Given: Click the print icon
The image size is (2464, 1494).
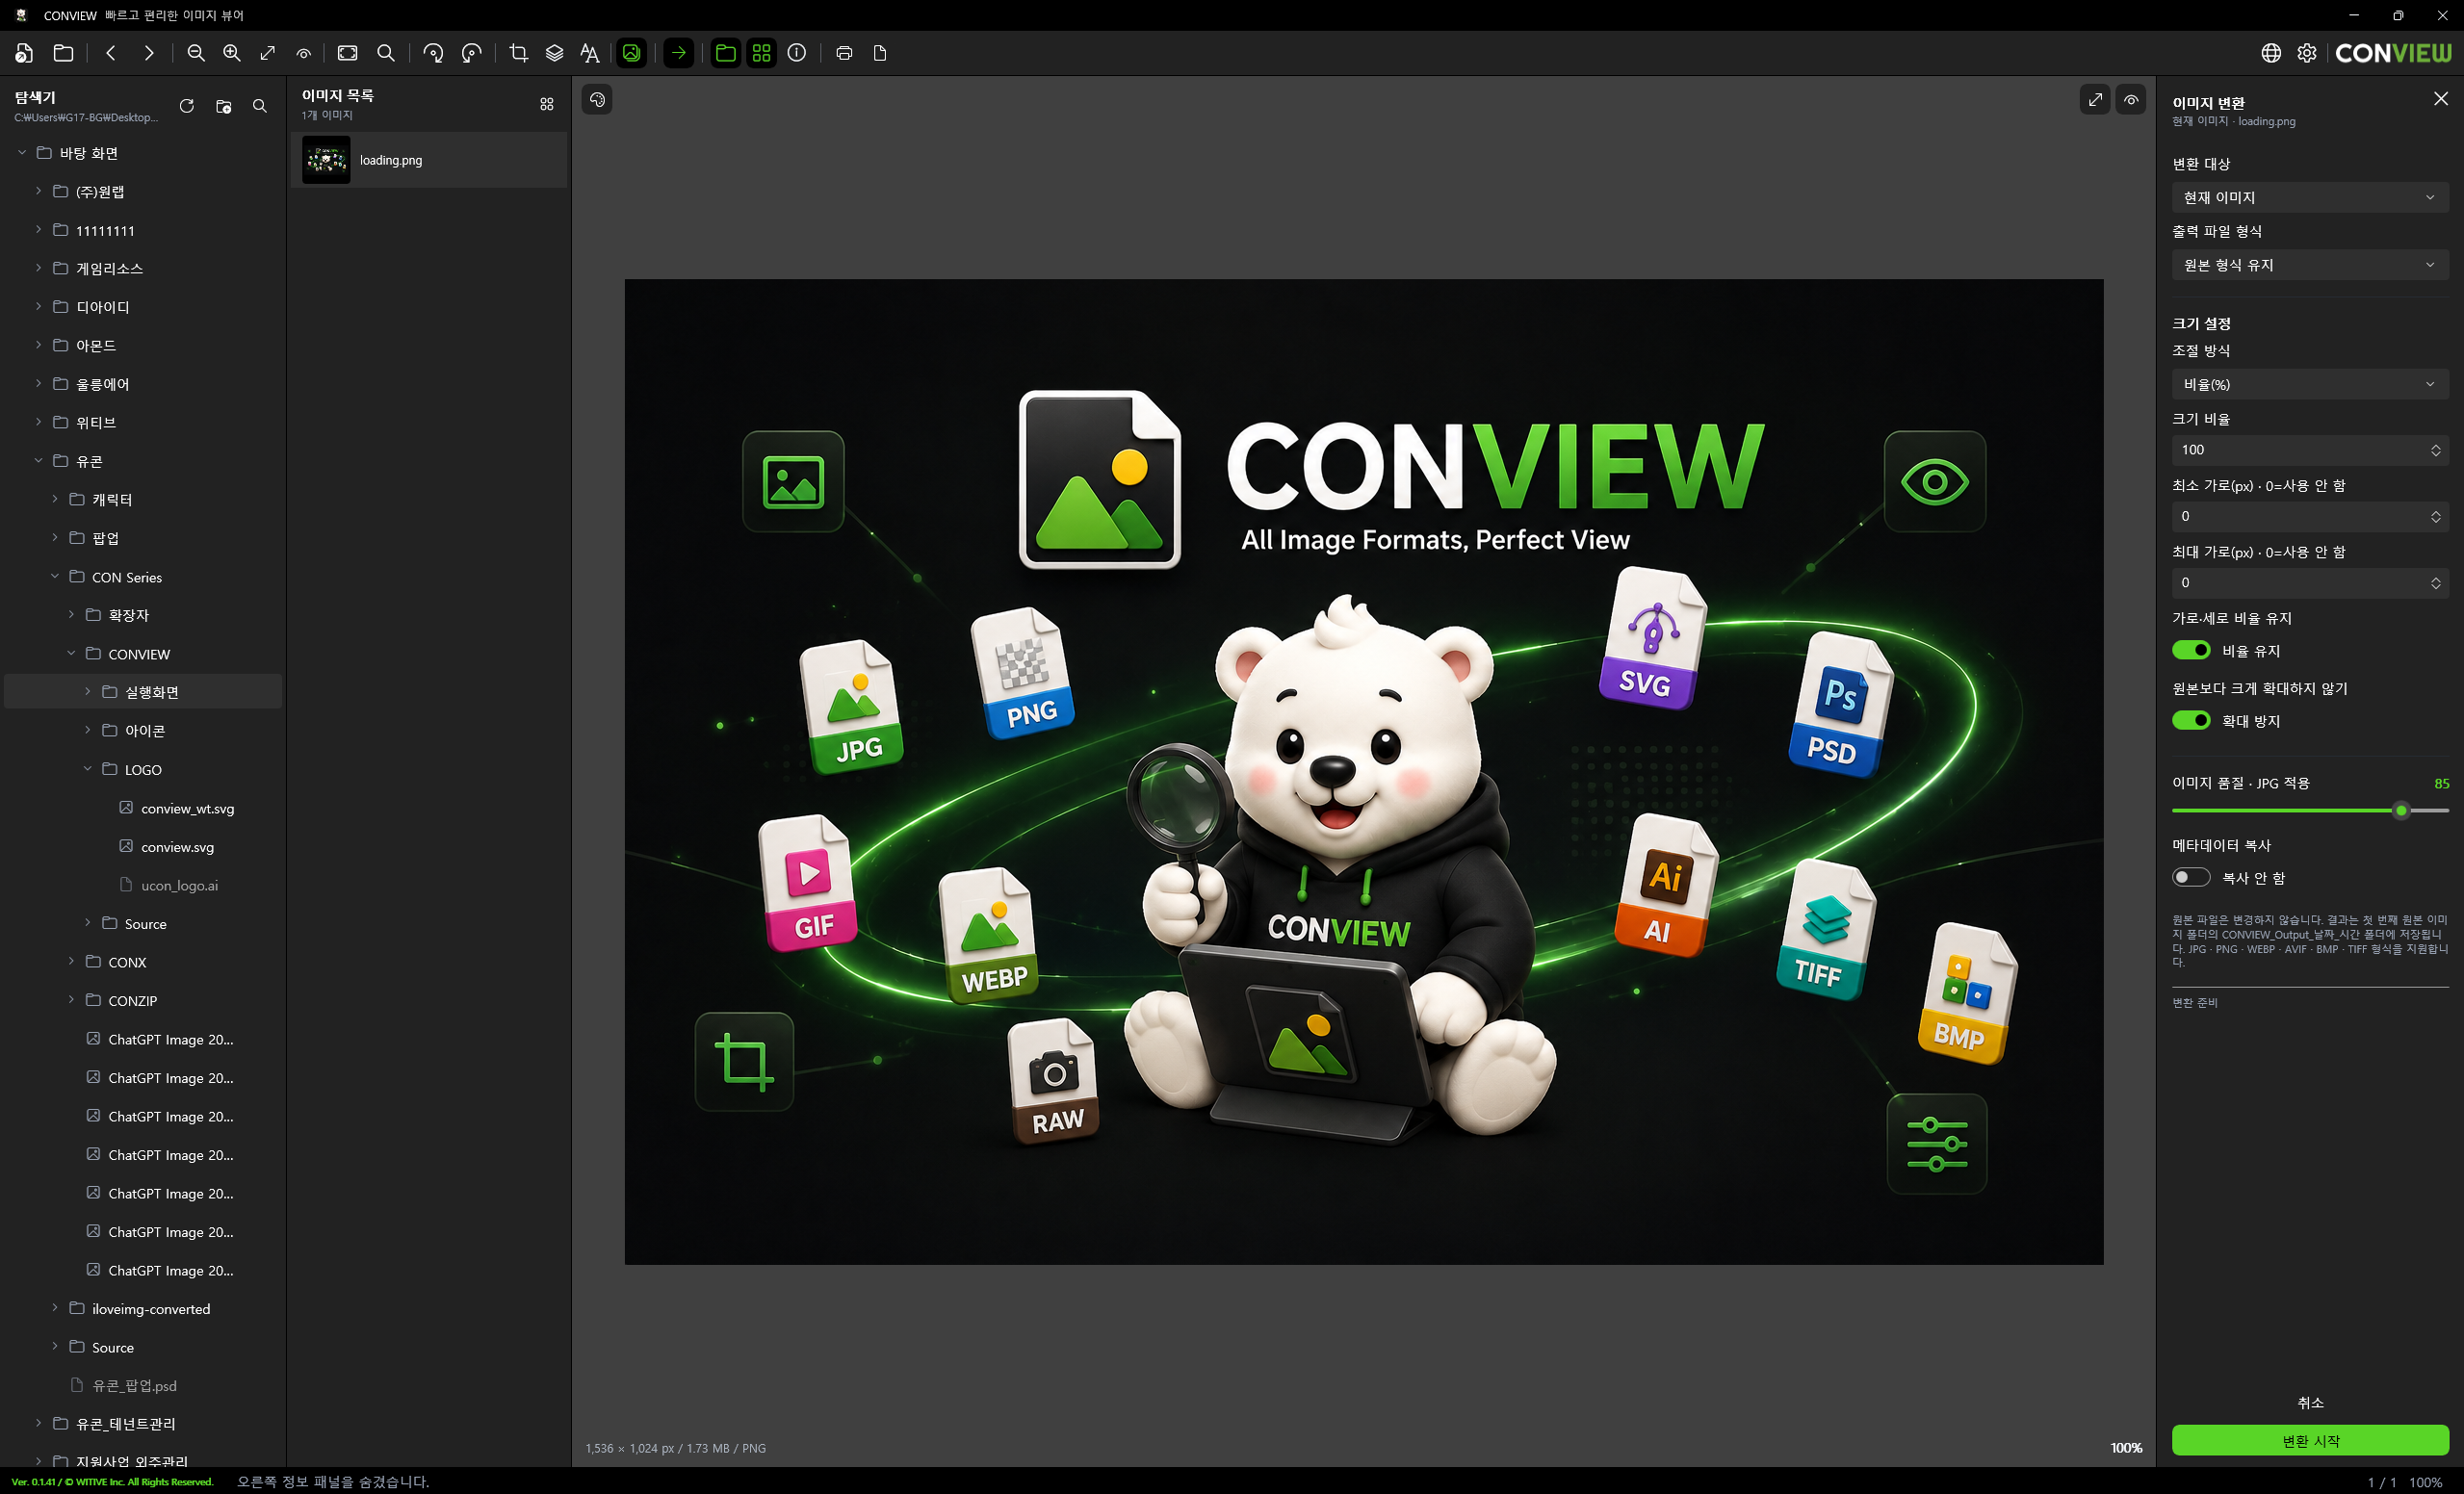Looking at the screenshot, I should 844,53.
